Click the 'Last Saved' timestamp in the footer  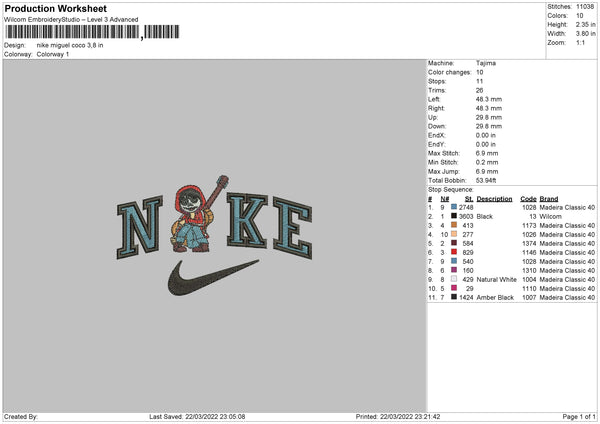(197, 416)
